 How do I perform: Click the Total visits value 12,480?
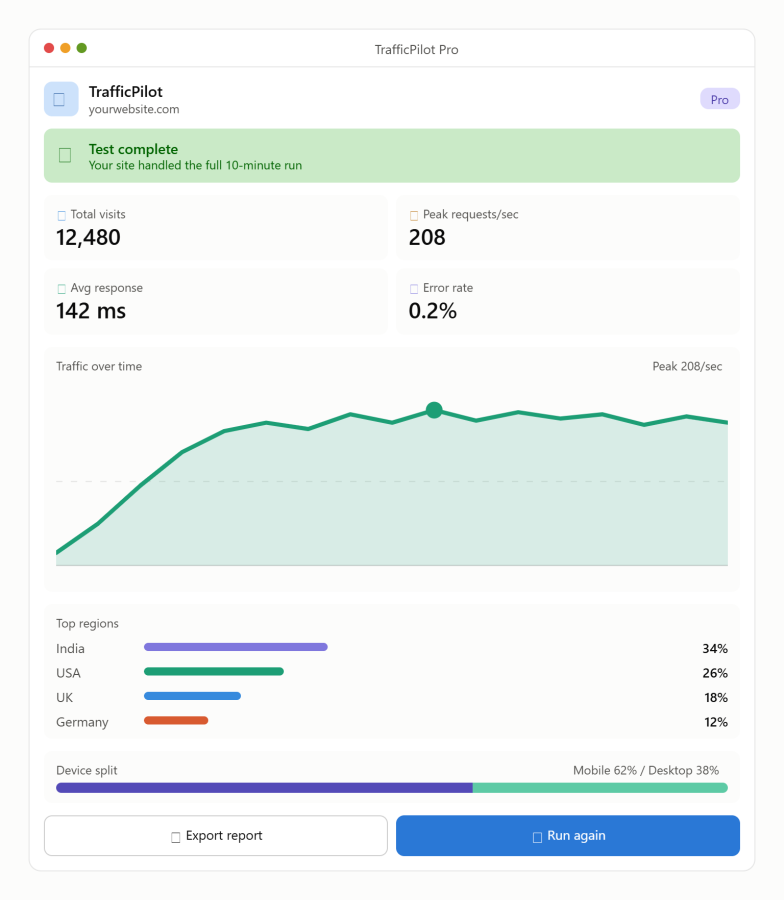(x=88, y=238)
